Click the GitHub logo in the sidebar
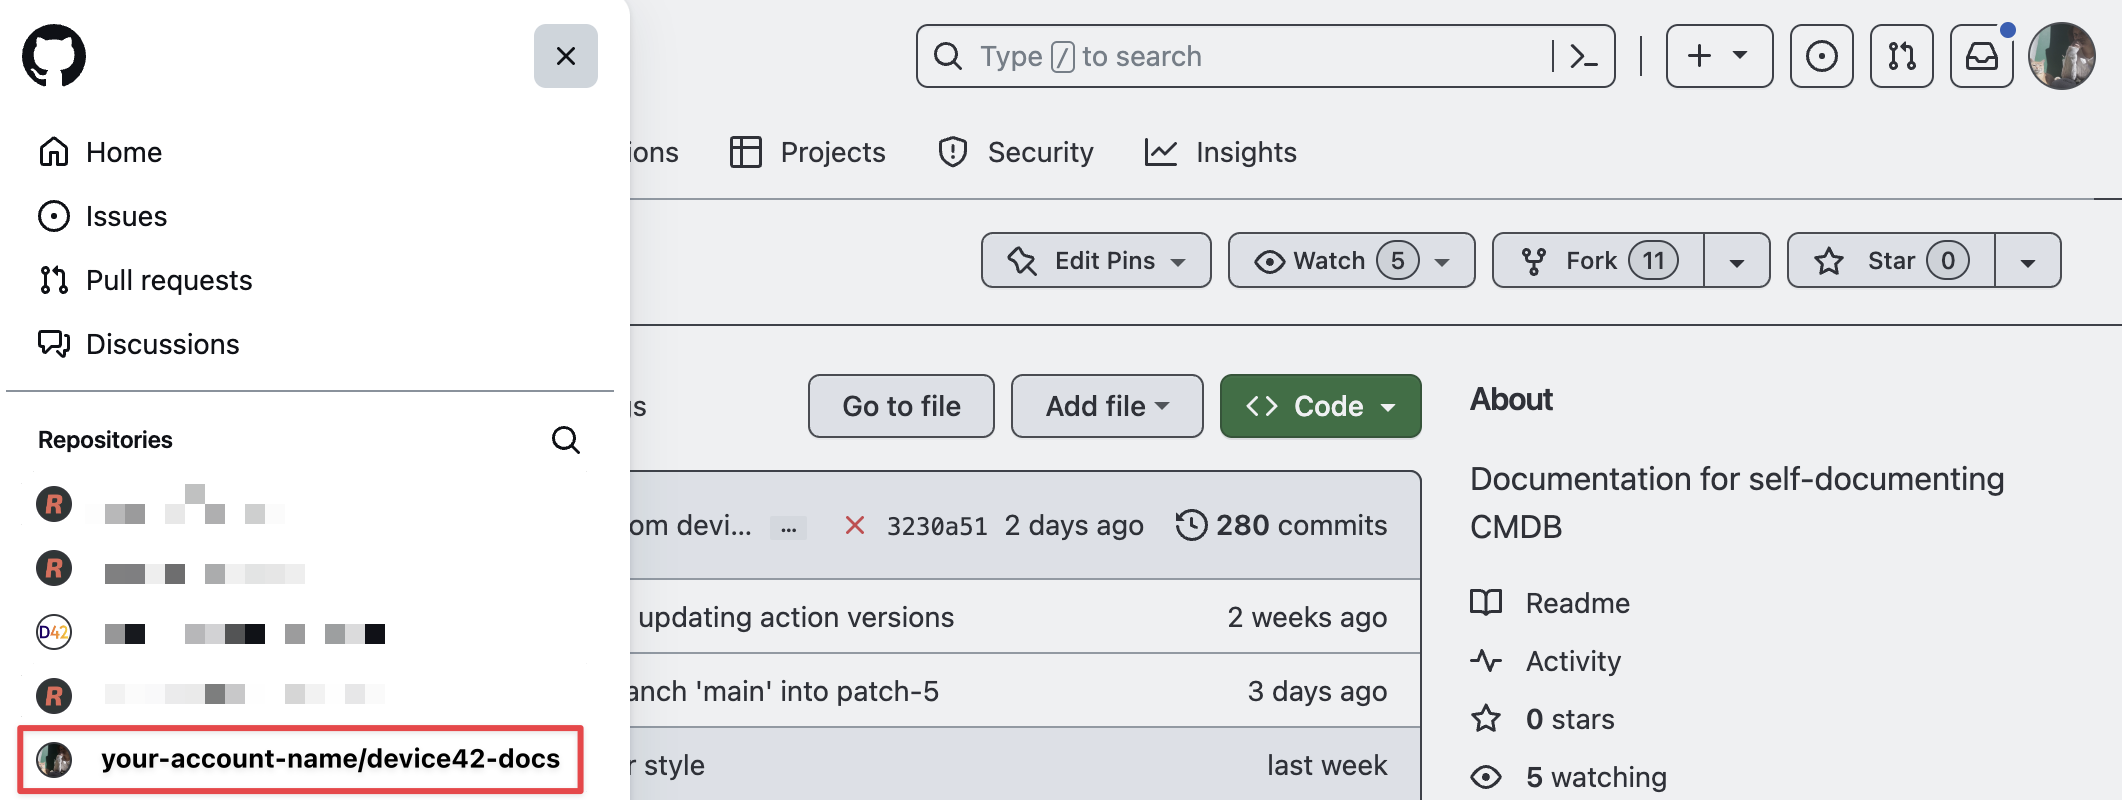 [54, 56]
